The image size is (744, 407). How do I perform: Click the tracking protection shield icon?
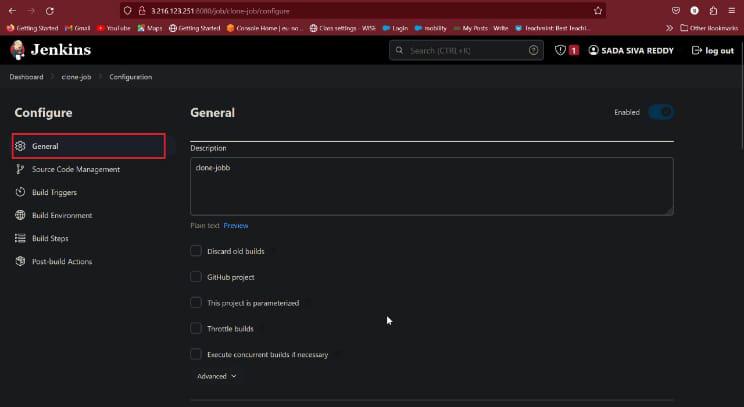(127, 10)
